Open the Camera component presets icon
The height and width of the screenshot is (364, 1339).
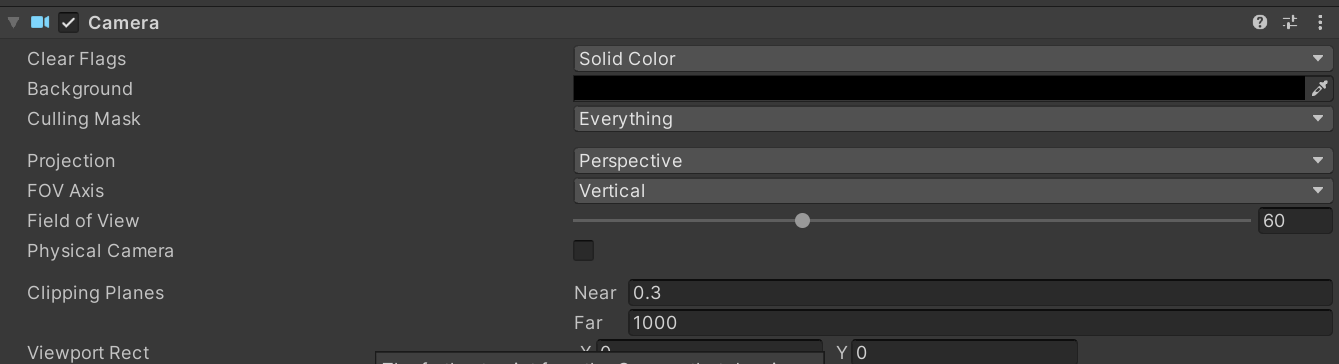pos(1290,22)
